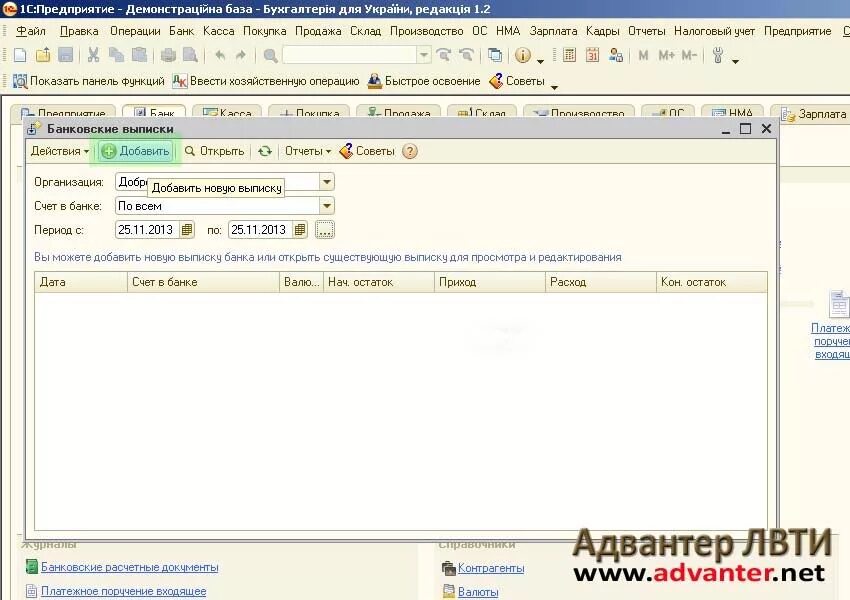Click the Cut scissors icon
This screenshot has width=850, height=600.
(93, 55)
